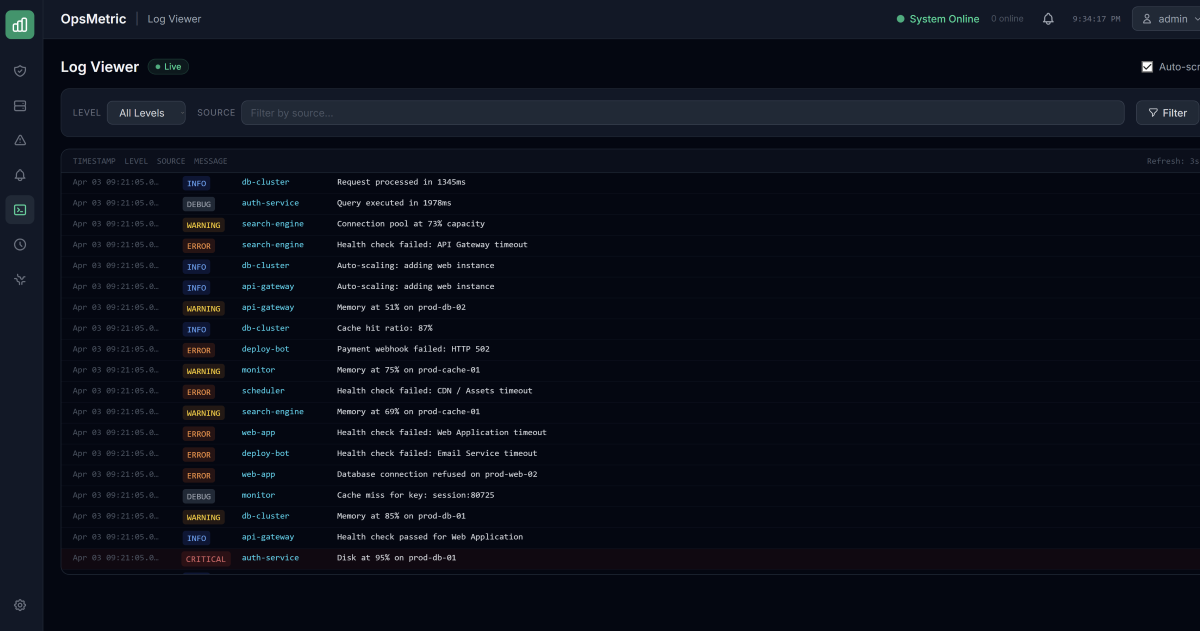This screenshot has width=1200, height=631.
Task: Switch to the Log Viewer breadcrumb
Action: (174, 18)
